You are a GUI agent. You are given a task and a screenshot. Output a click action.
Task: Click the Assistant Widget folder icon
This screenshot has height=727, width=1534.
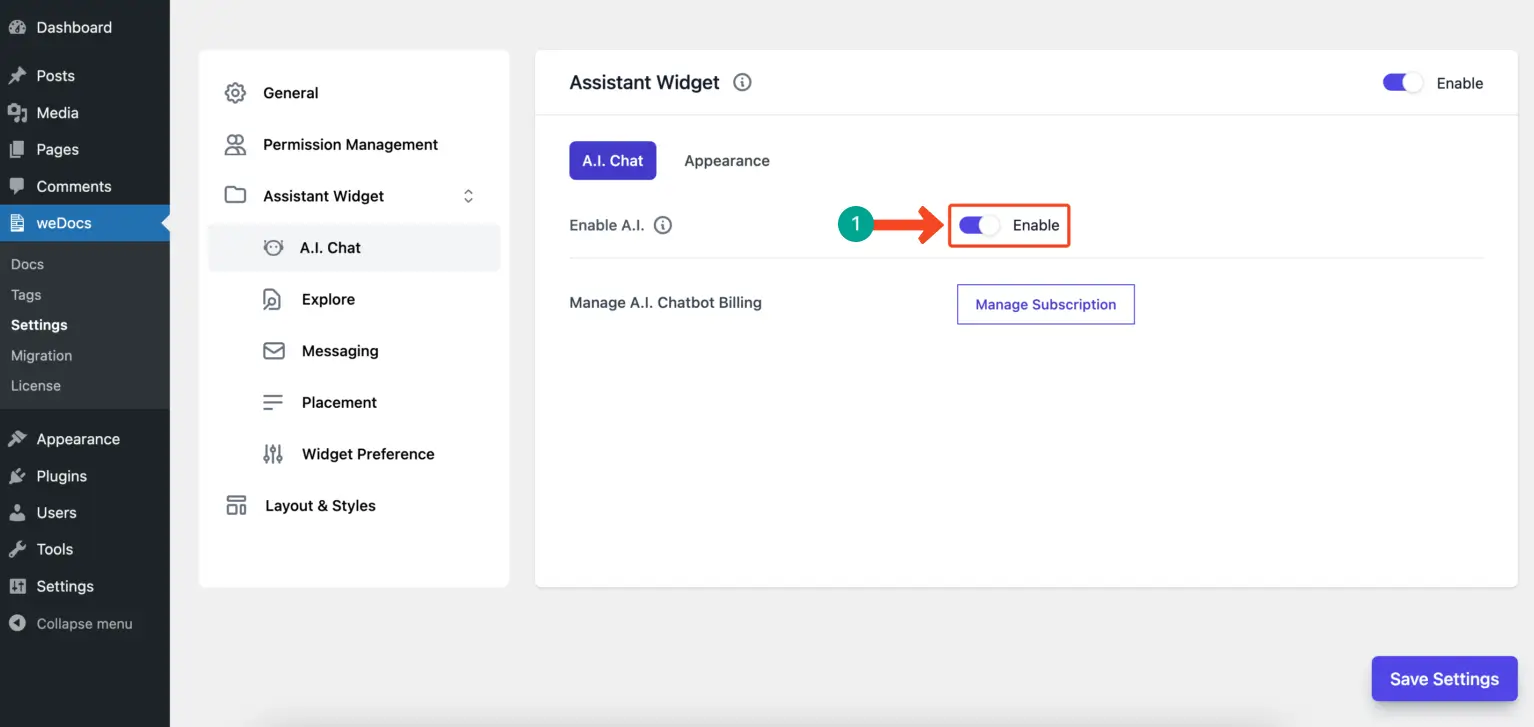pyautogui.click(x=235, y=195)
